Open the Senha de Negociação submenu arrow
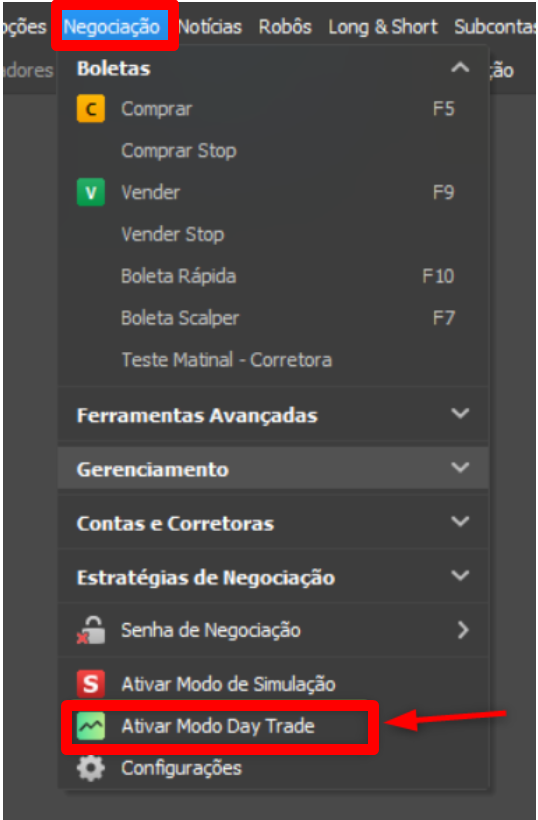Image resolution: width=538 pixels, height=820 pixels. 462,630
